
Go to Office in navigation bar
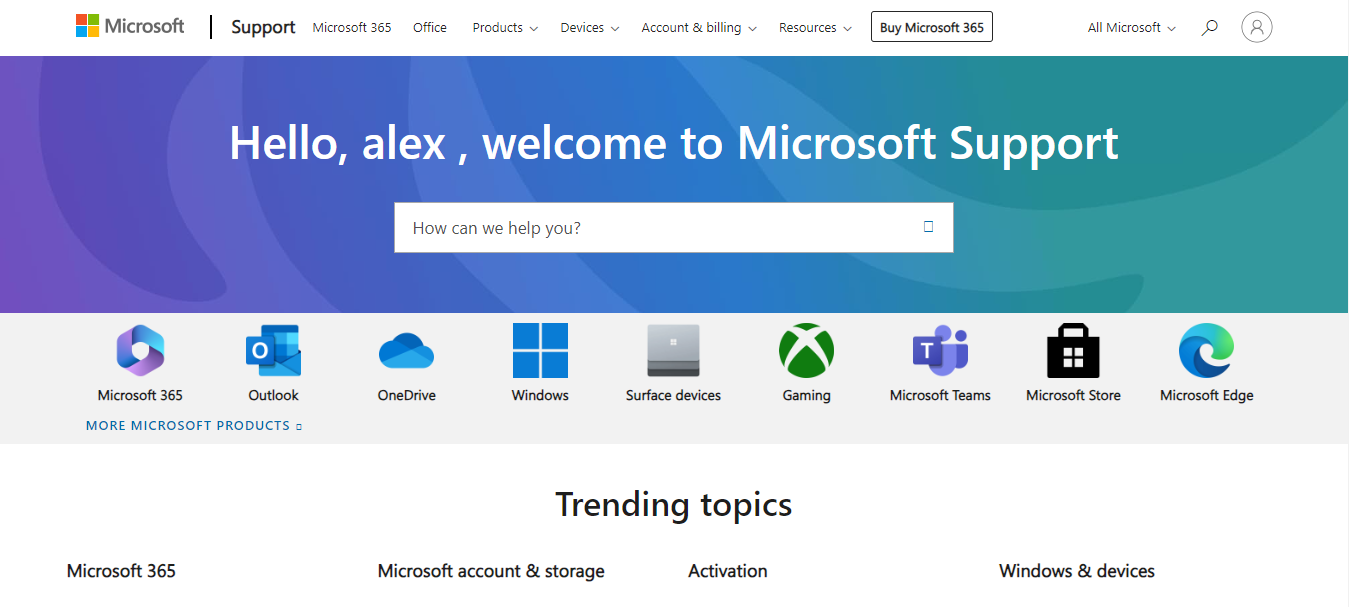click(x=430, y=28)
